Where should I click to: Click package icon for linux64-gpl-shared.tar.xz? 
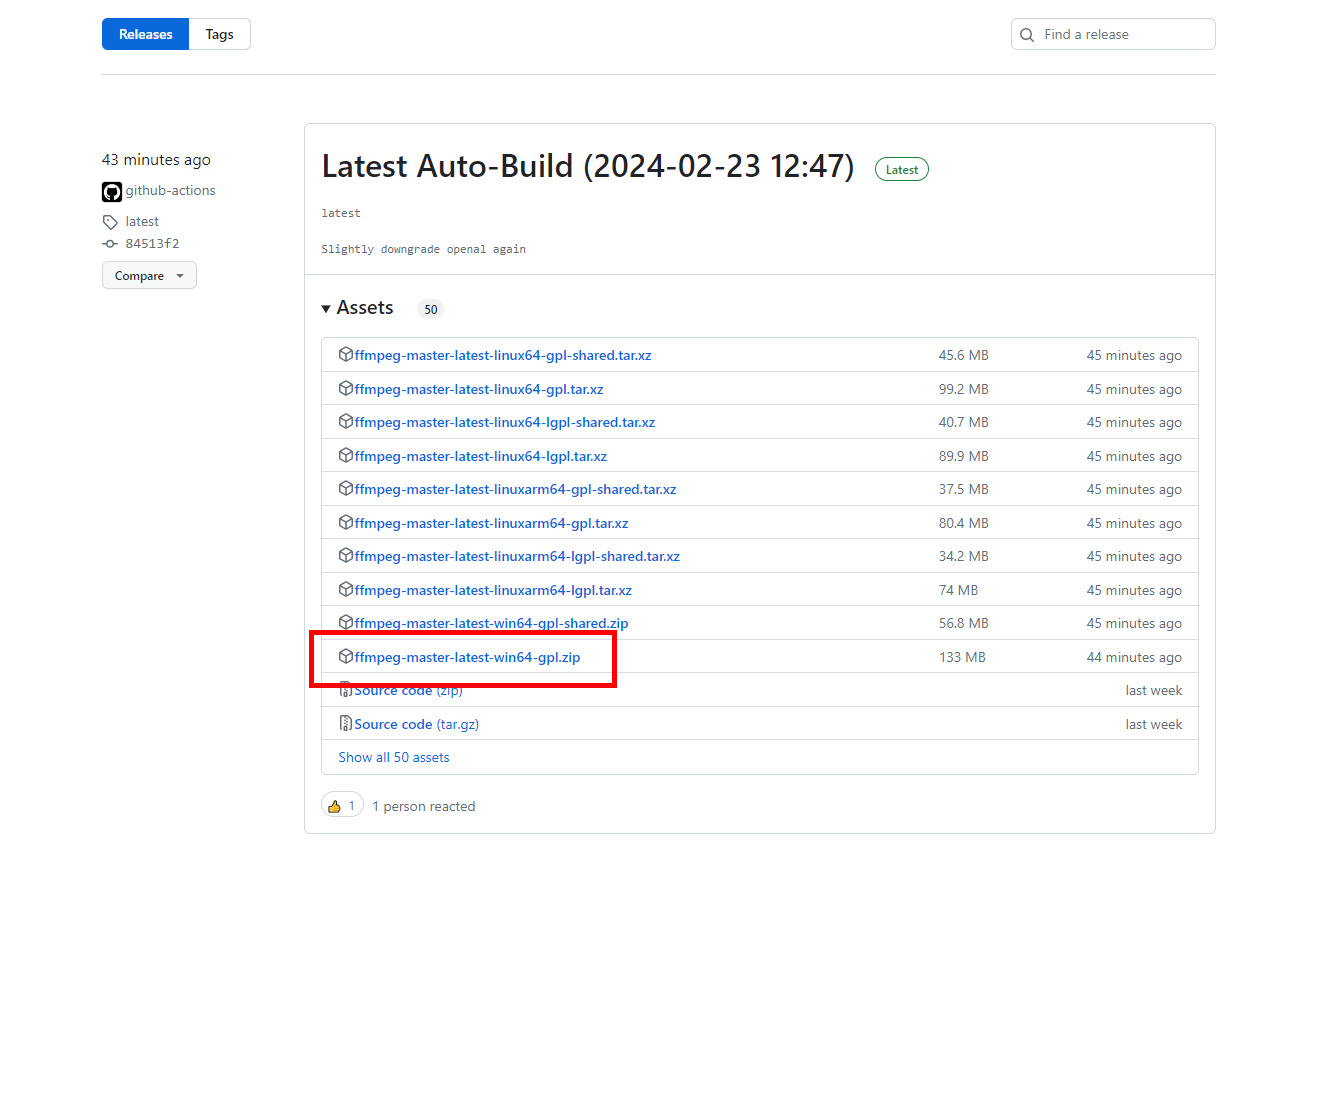(346, 354)
